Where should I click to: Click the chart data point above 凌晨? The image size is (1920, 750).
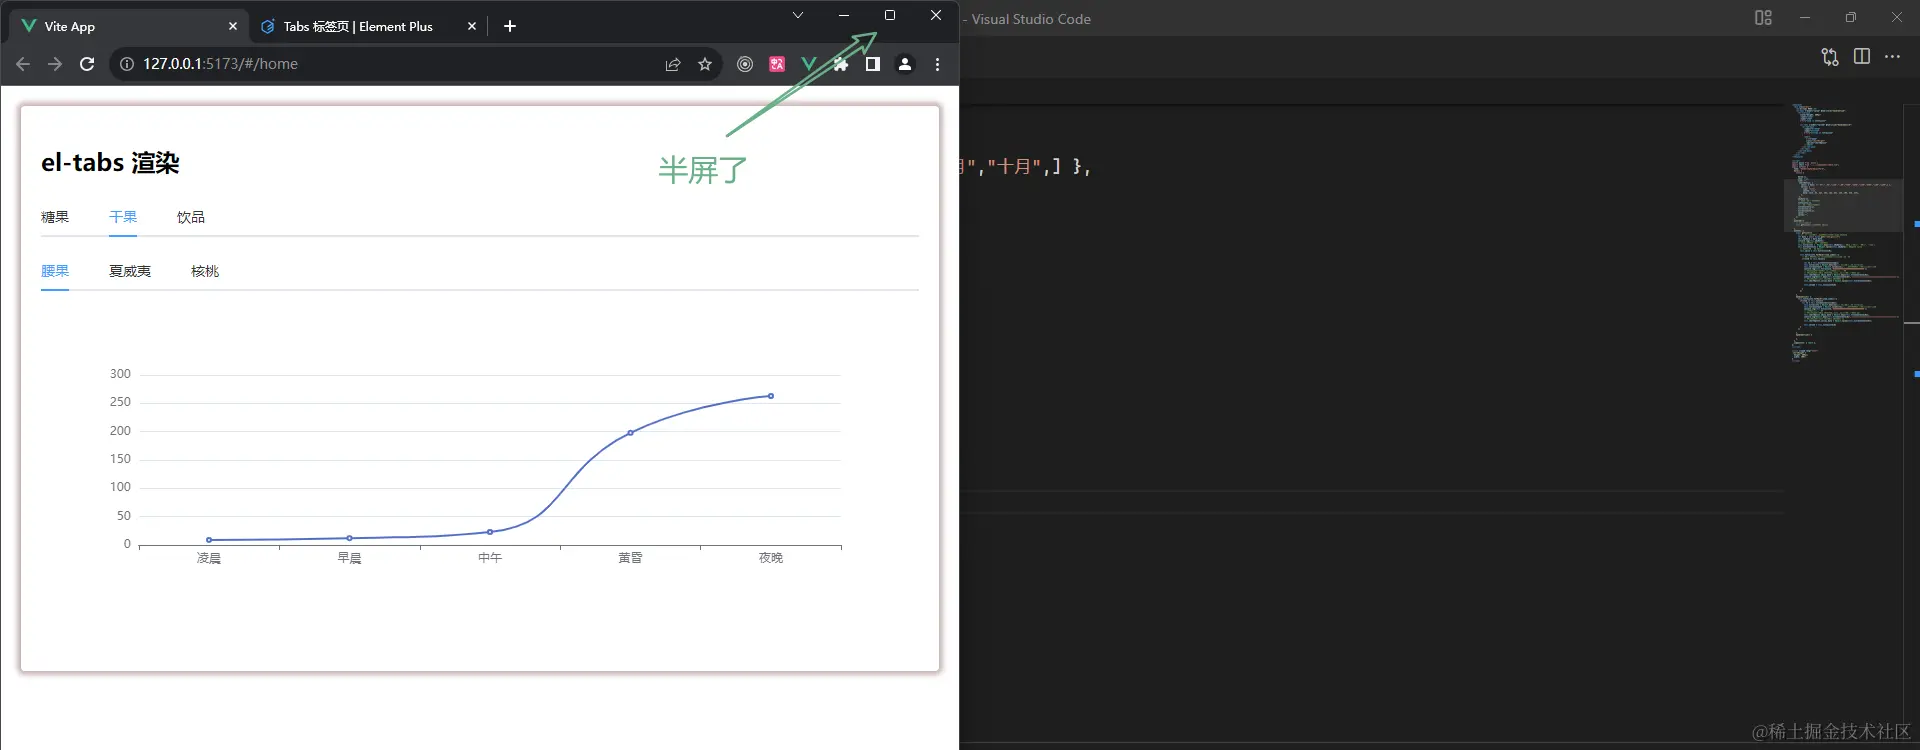click(209, 540)
